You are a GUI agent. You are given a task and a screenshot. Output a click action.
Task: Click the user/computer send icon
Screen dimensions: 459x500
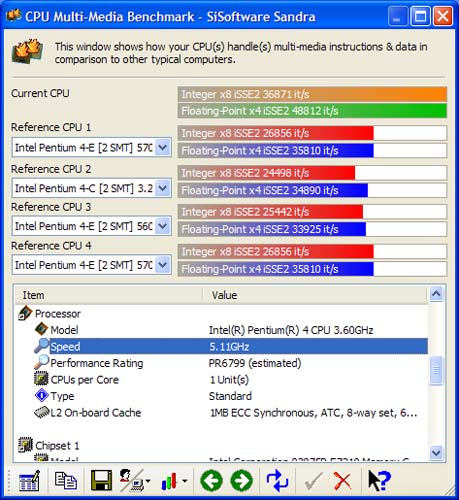[x=131, y=481]
